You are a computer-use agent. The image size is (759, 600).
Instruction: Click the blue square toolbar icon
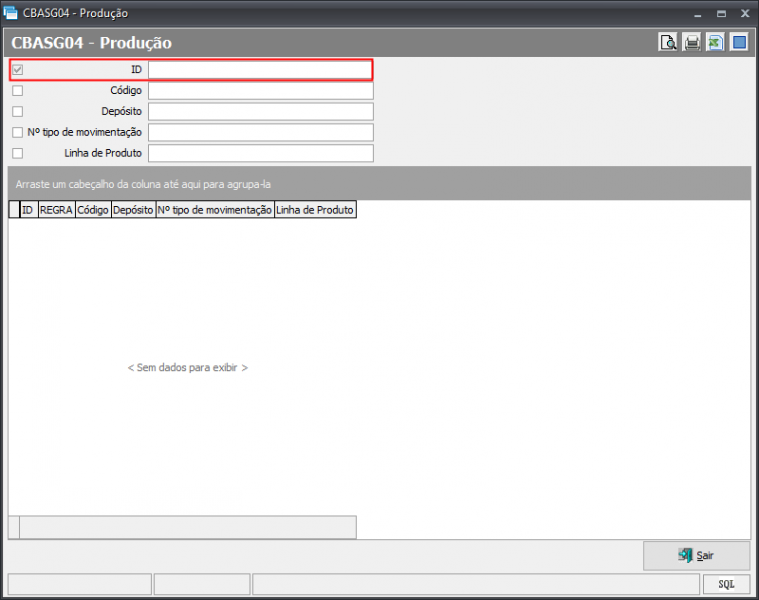(739, 43)
